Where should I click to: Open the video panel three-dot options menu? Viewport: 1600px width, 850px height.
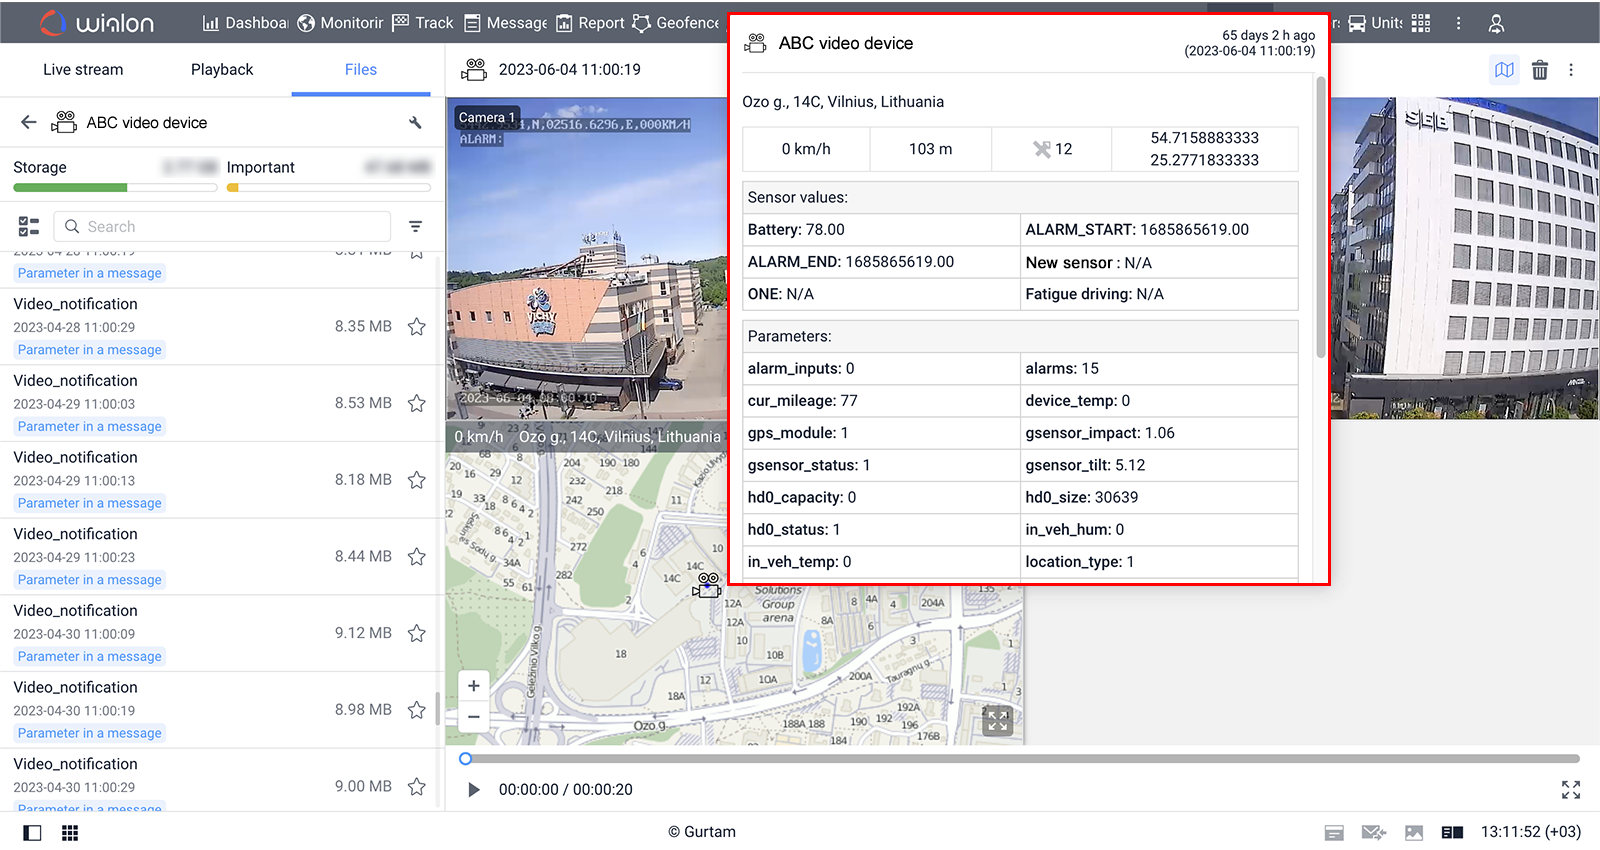point(1571,70)
